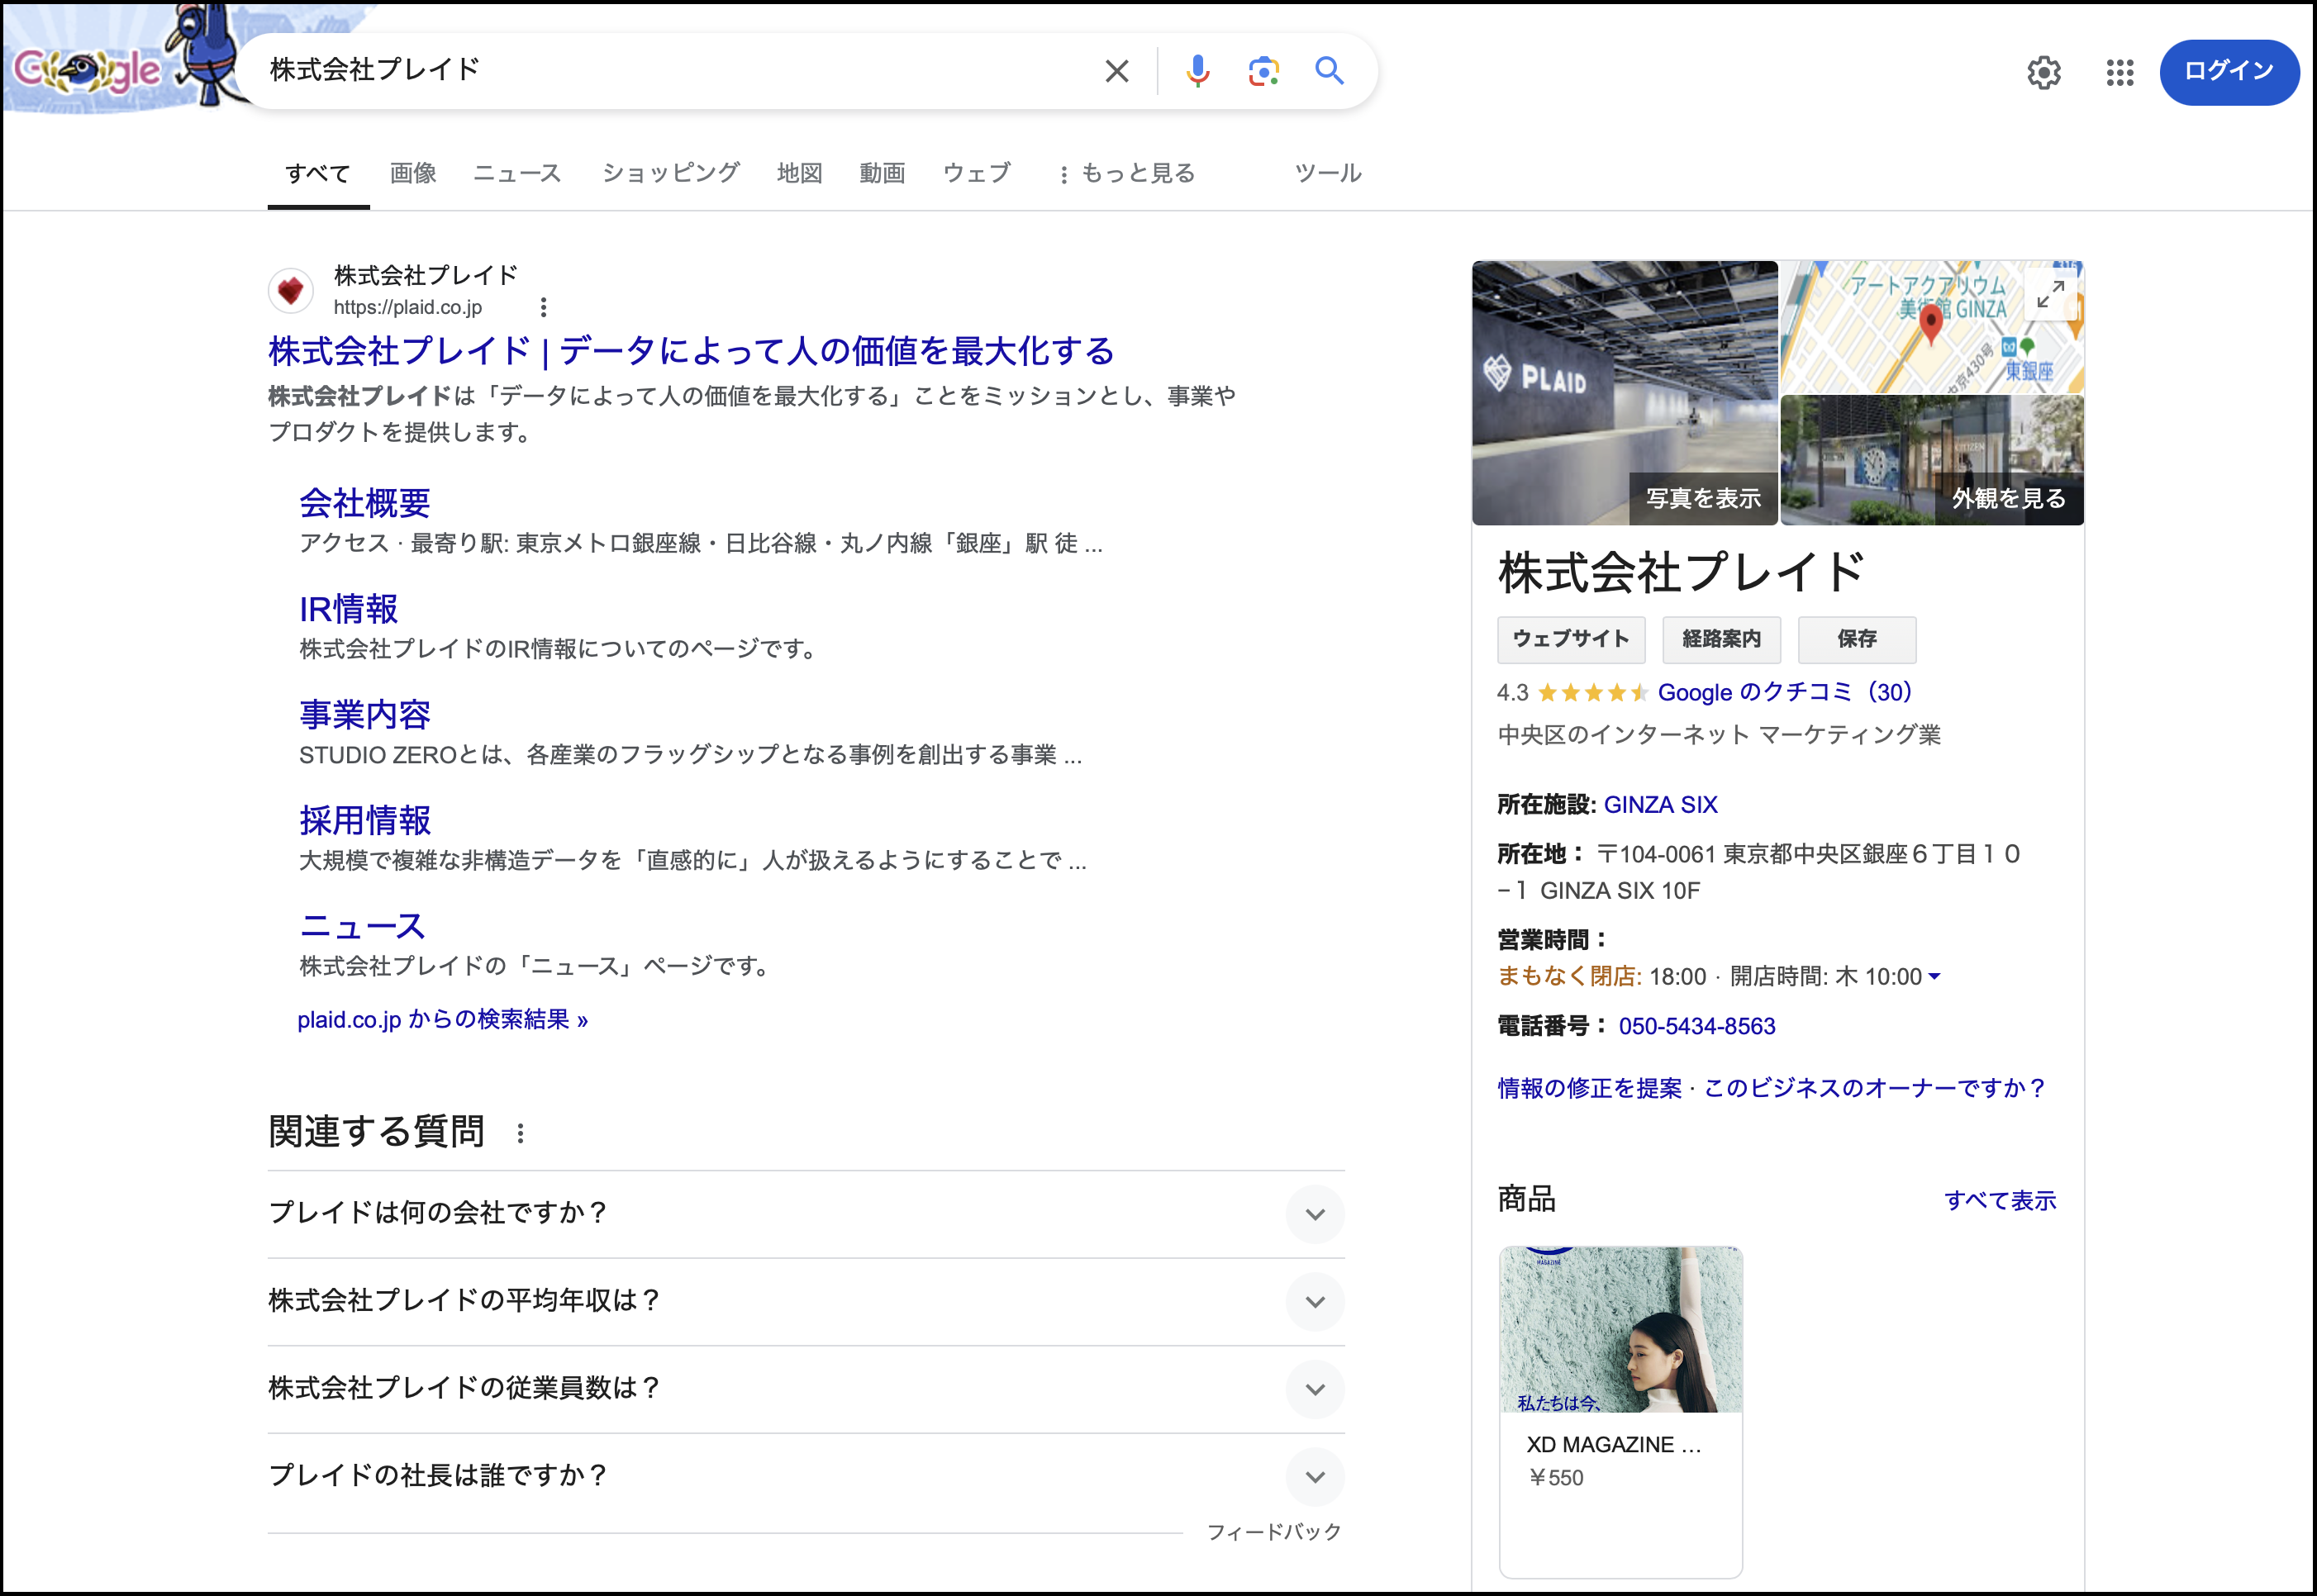2317x1596 pixels.
Task: Open three-dot menu beside 関連する質問
Action: tap(520, 1133)
